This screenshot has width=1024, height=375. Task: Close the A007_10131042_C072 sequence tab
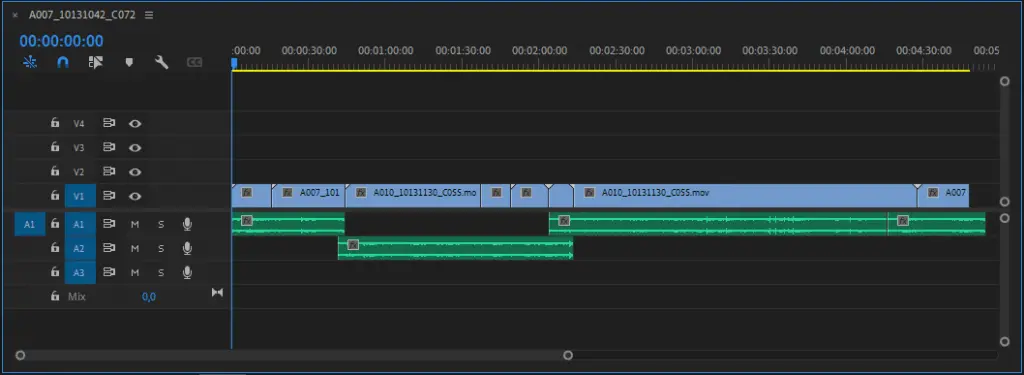pos(15,14)
